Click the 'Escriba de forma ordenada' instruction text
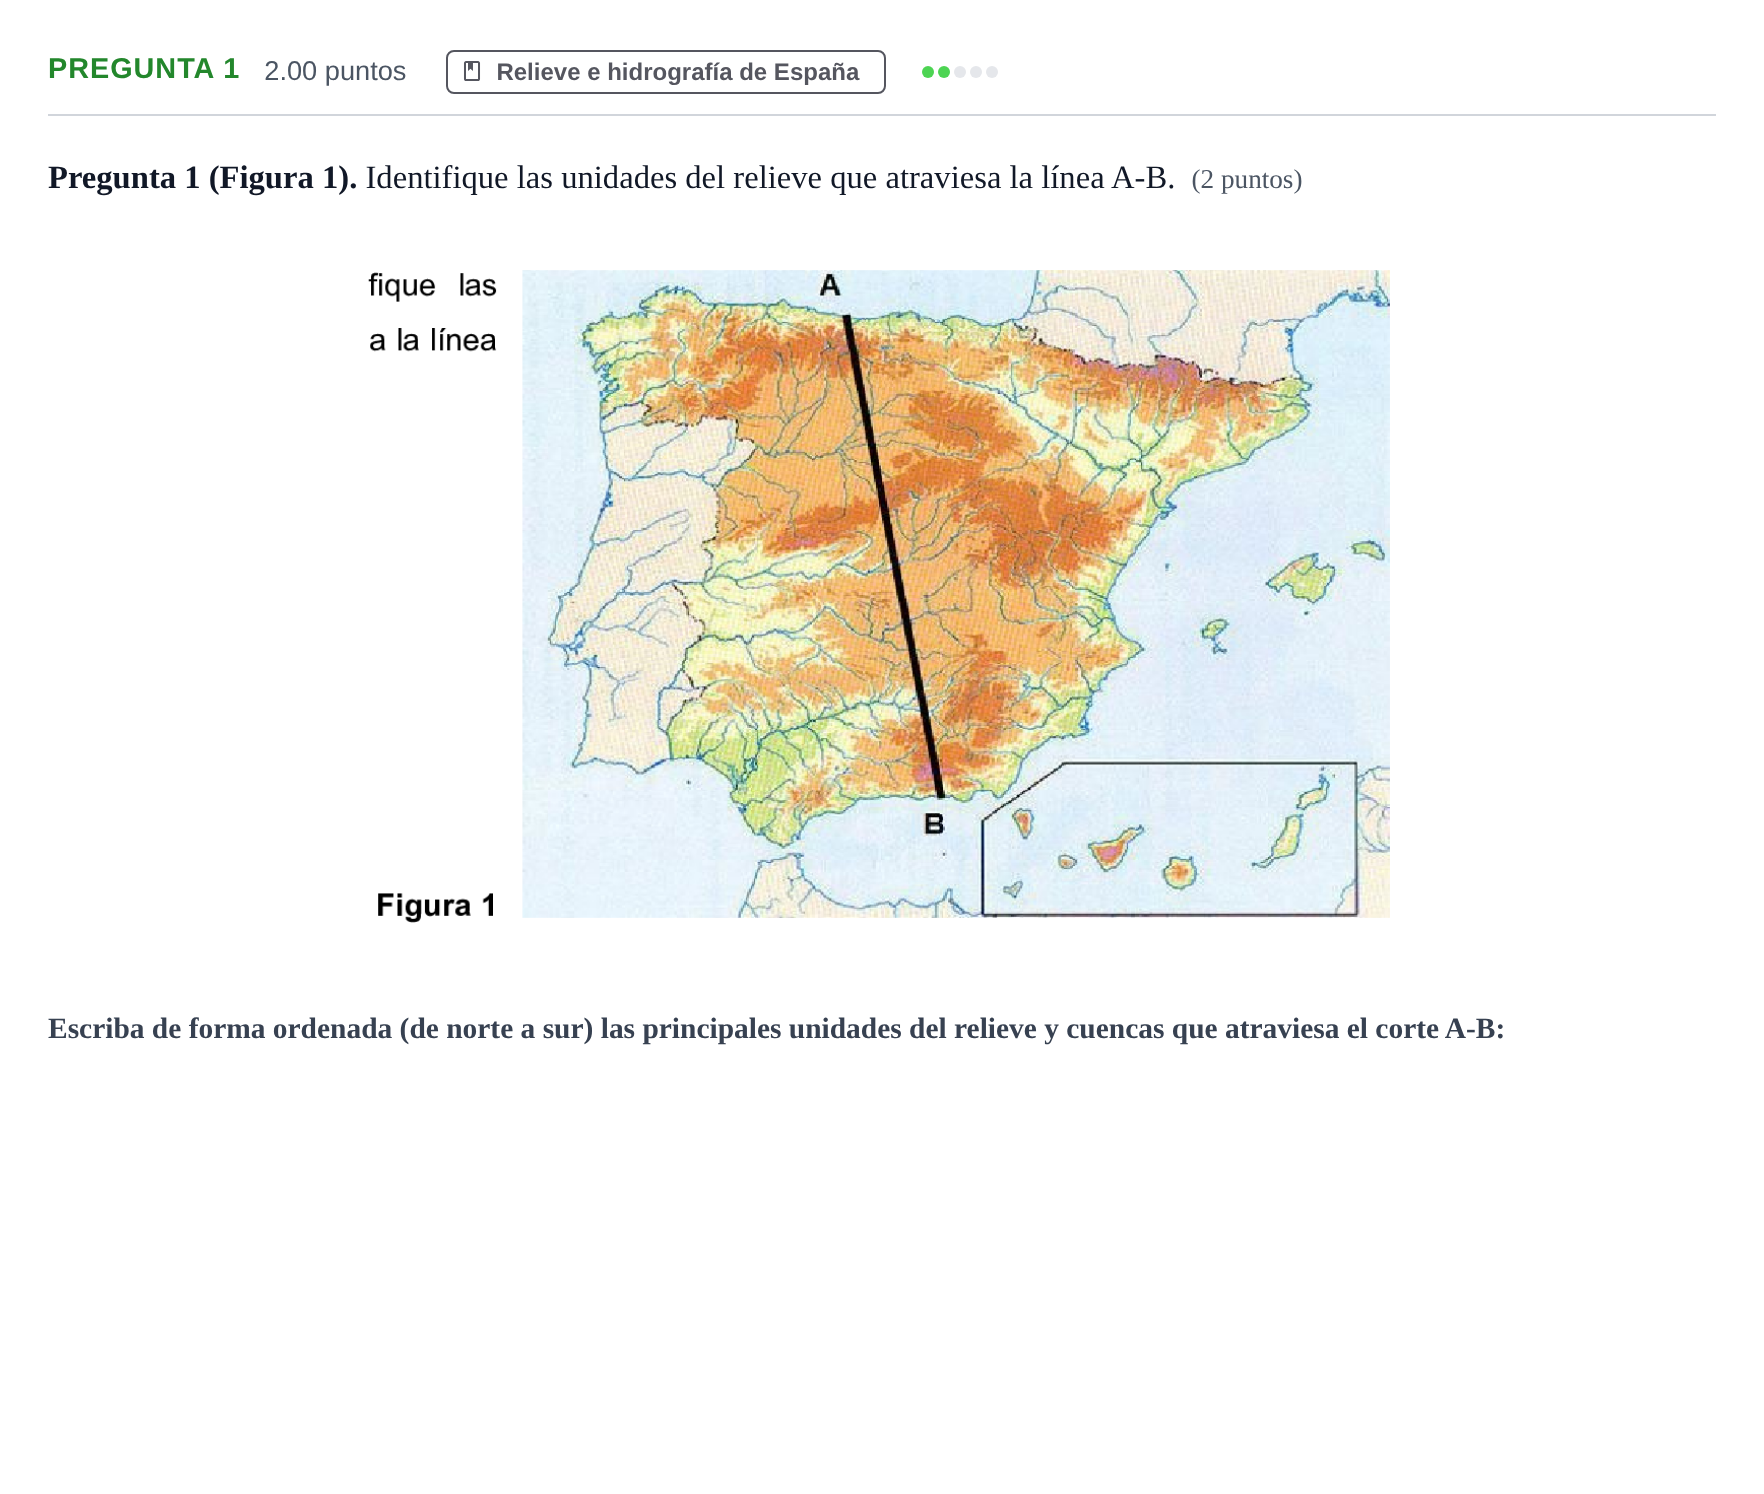This screenshot has height=1494, width=1764. coord(776,1028)
